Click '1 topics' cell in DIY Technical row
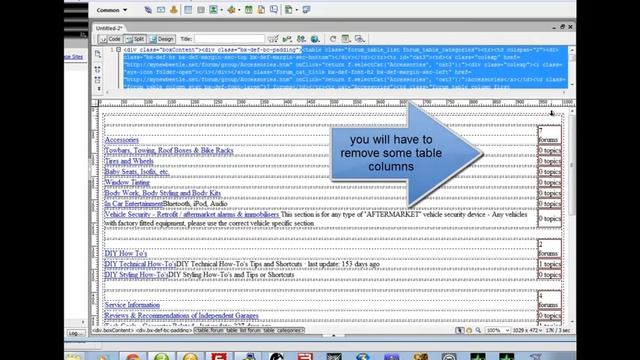This screenshot has width=640, height=360. pos(549,264)
